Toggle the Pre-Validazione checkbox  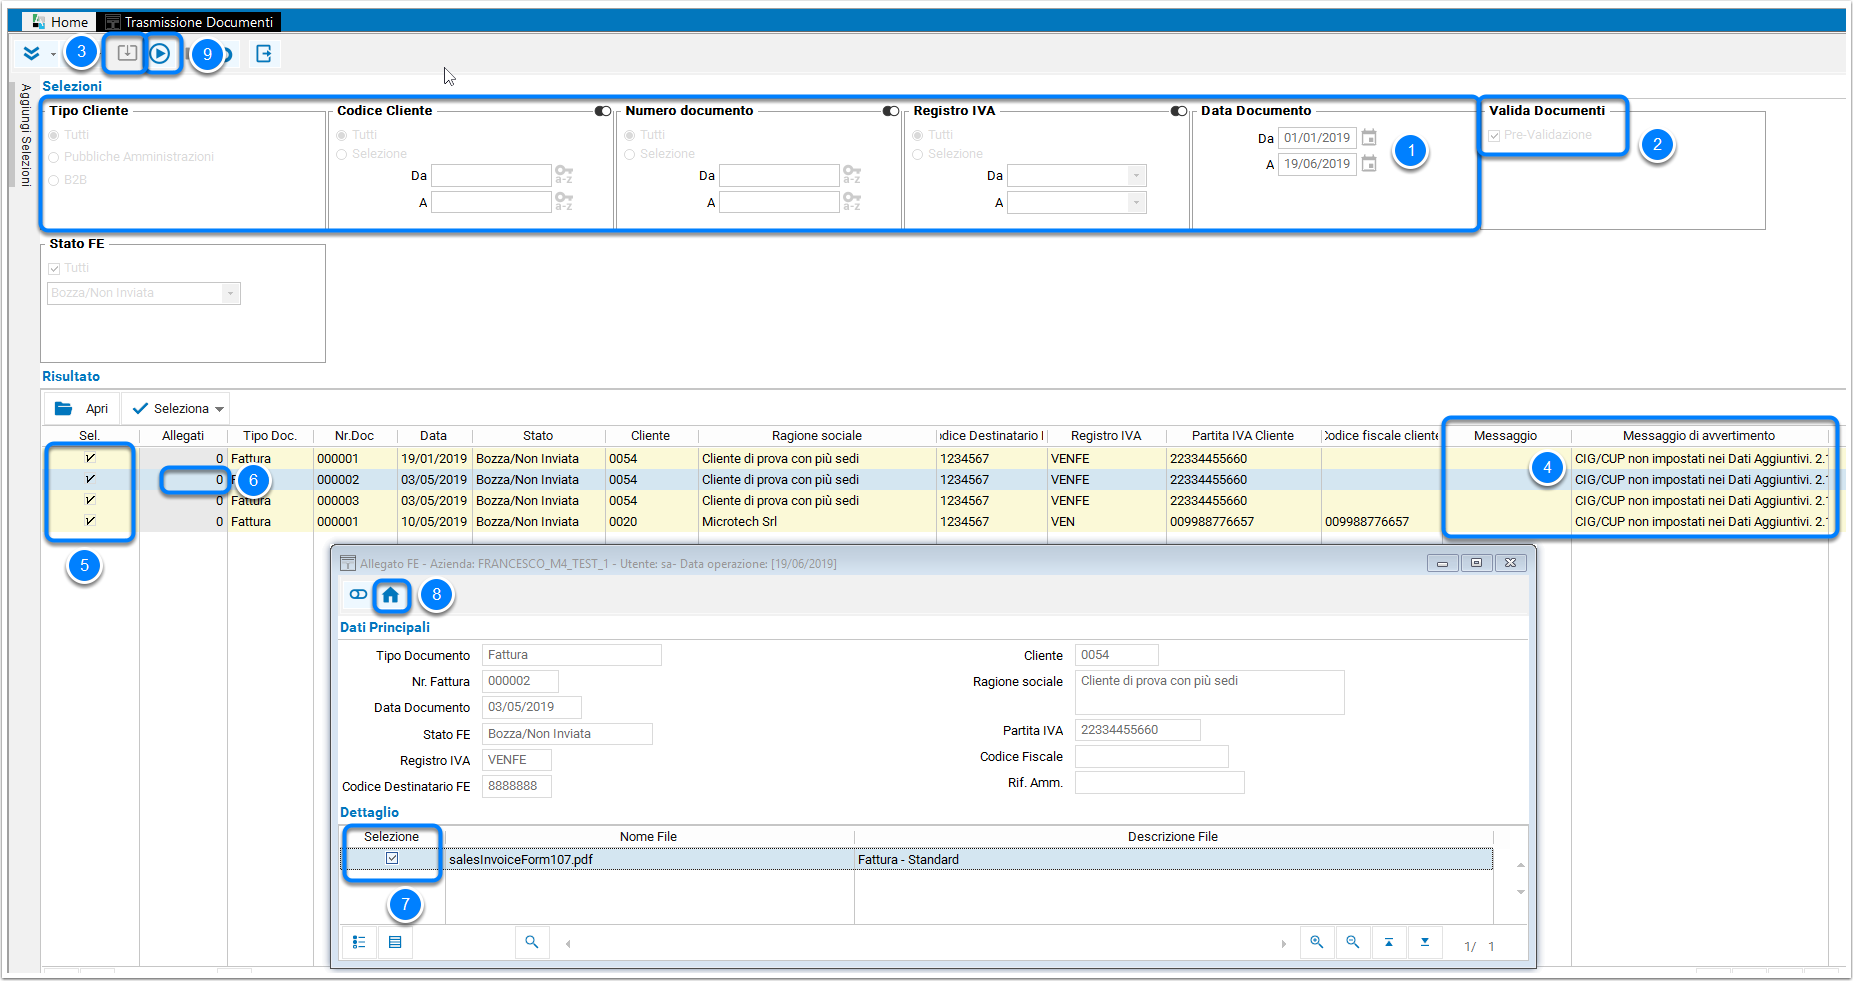(x=1494, y=135)
